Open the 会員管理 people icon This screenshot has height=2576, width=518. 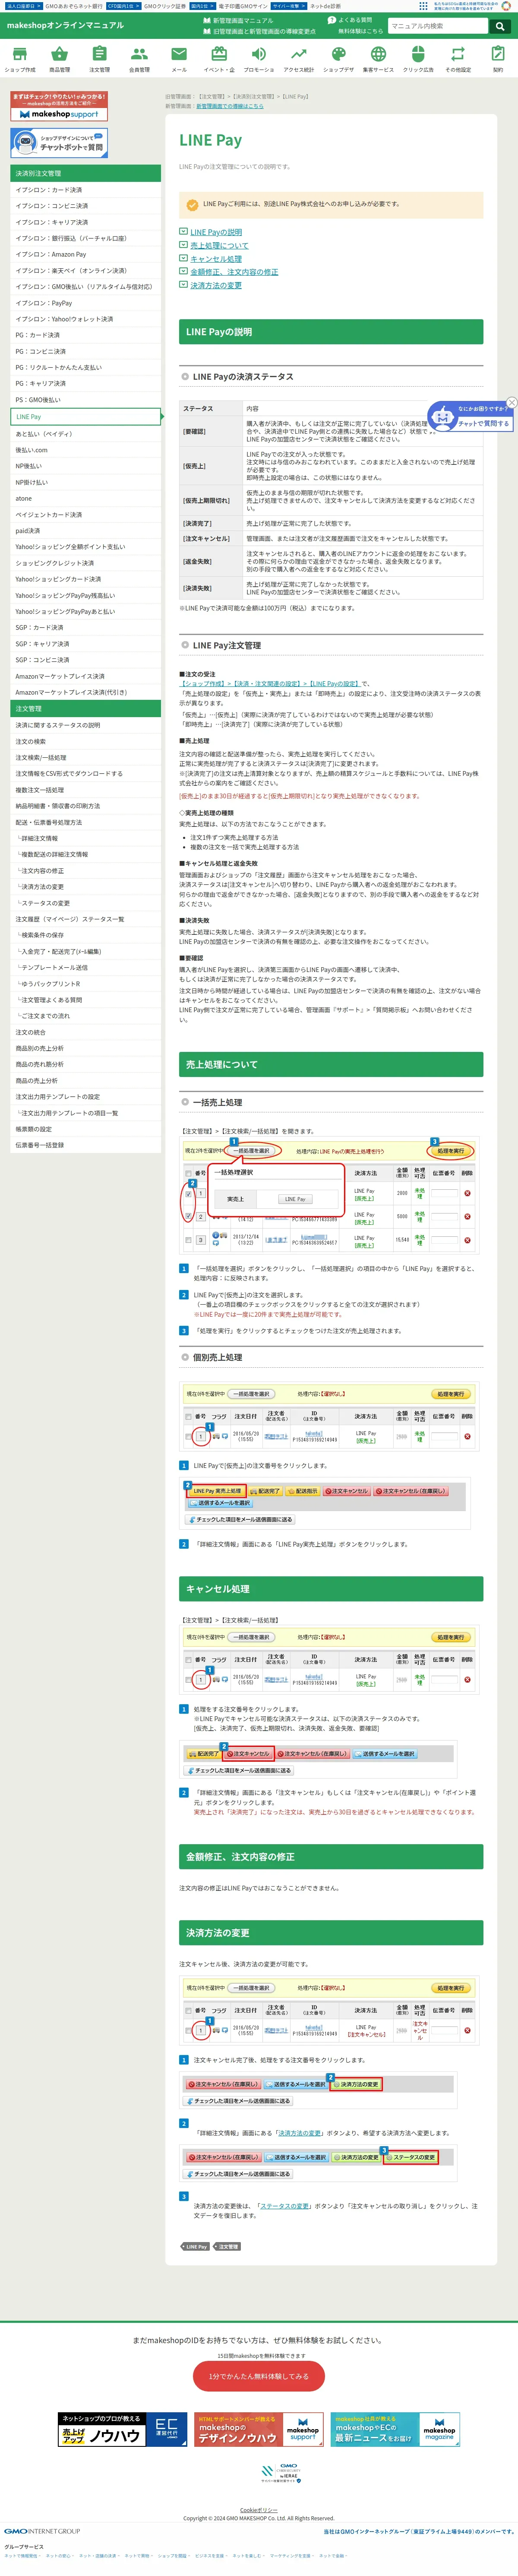point(139,59)
